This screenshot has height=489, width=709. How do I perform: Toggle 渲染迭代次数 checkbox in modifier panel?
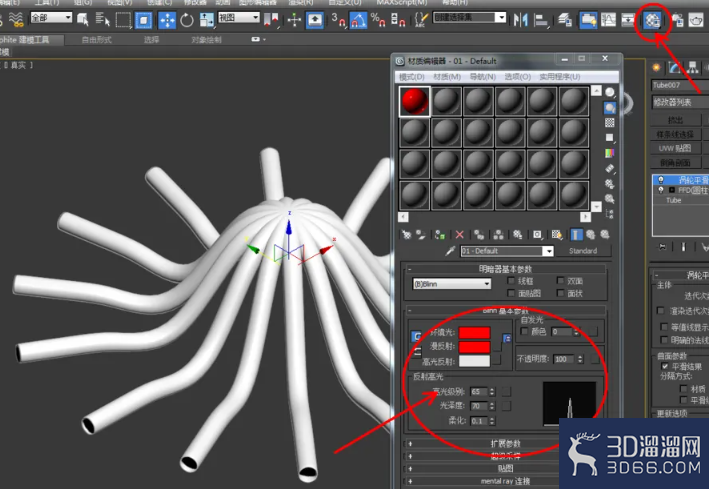661,311
